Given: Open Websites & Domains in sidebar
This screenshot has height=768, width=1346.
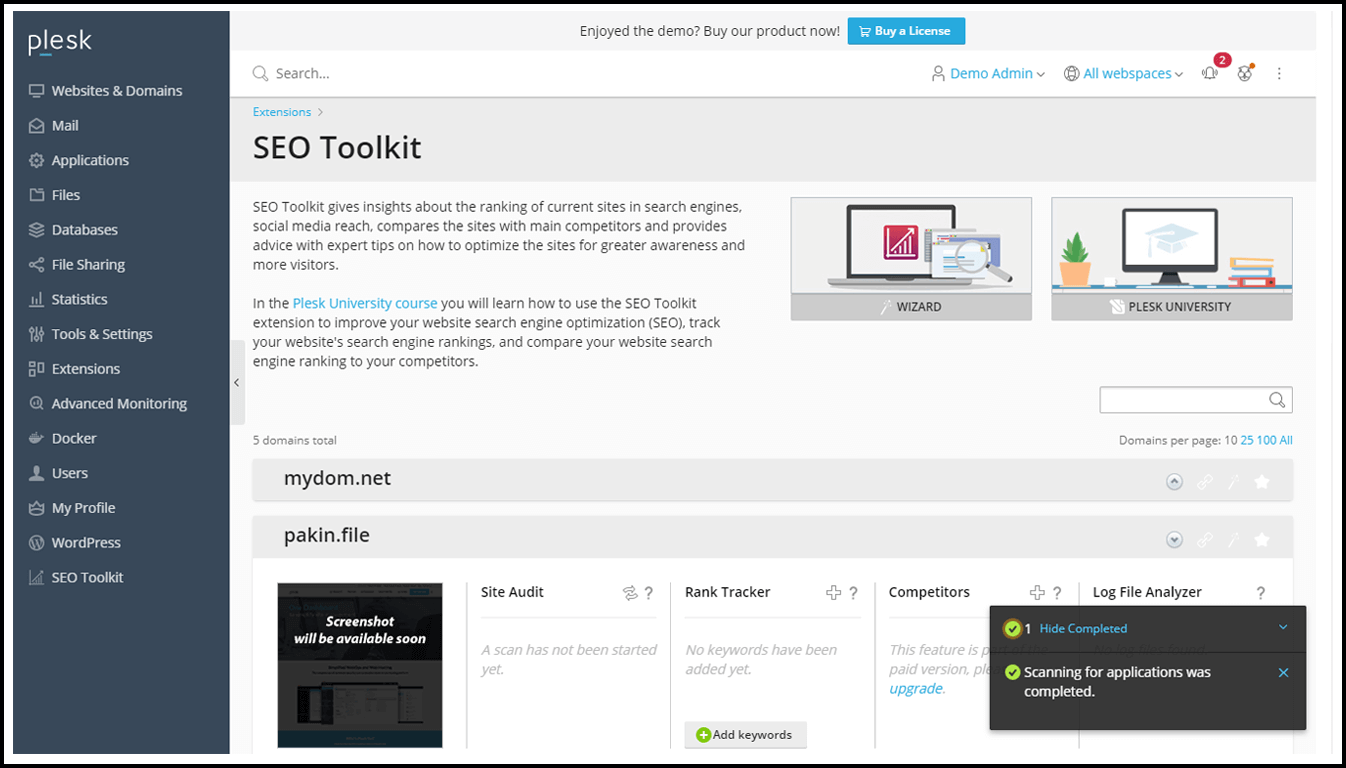Looking at the screenshot, I should coord(105,90).
